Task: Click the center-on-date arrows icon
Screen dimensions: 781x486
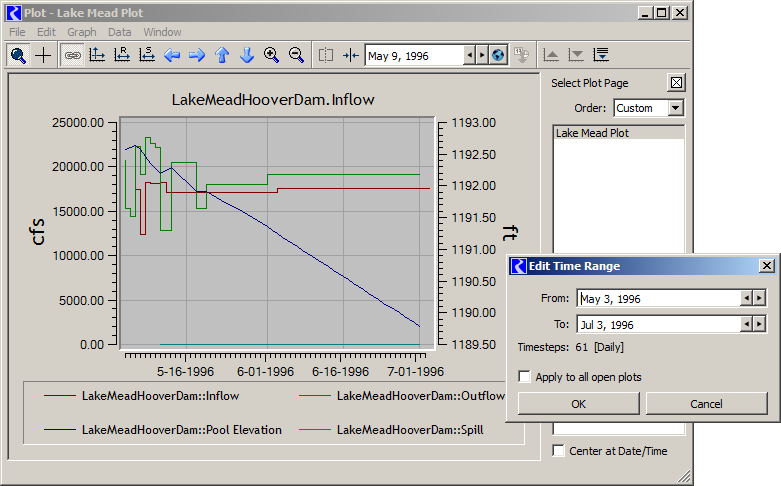Action: 351,55
